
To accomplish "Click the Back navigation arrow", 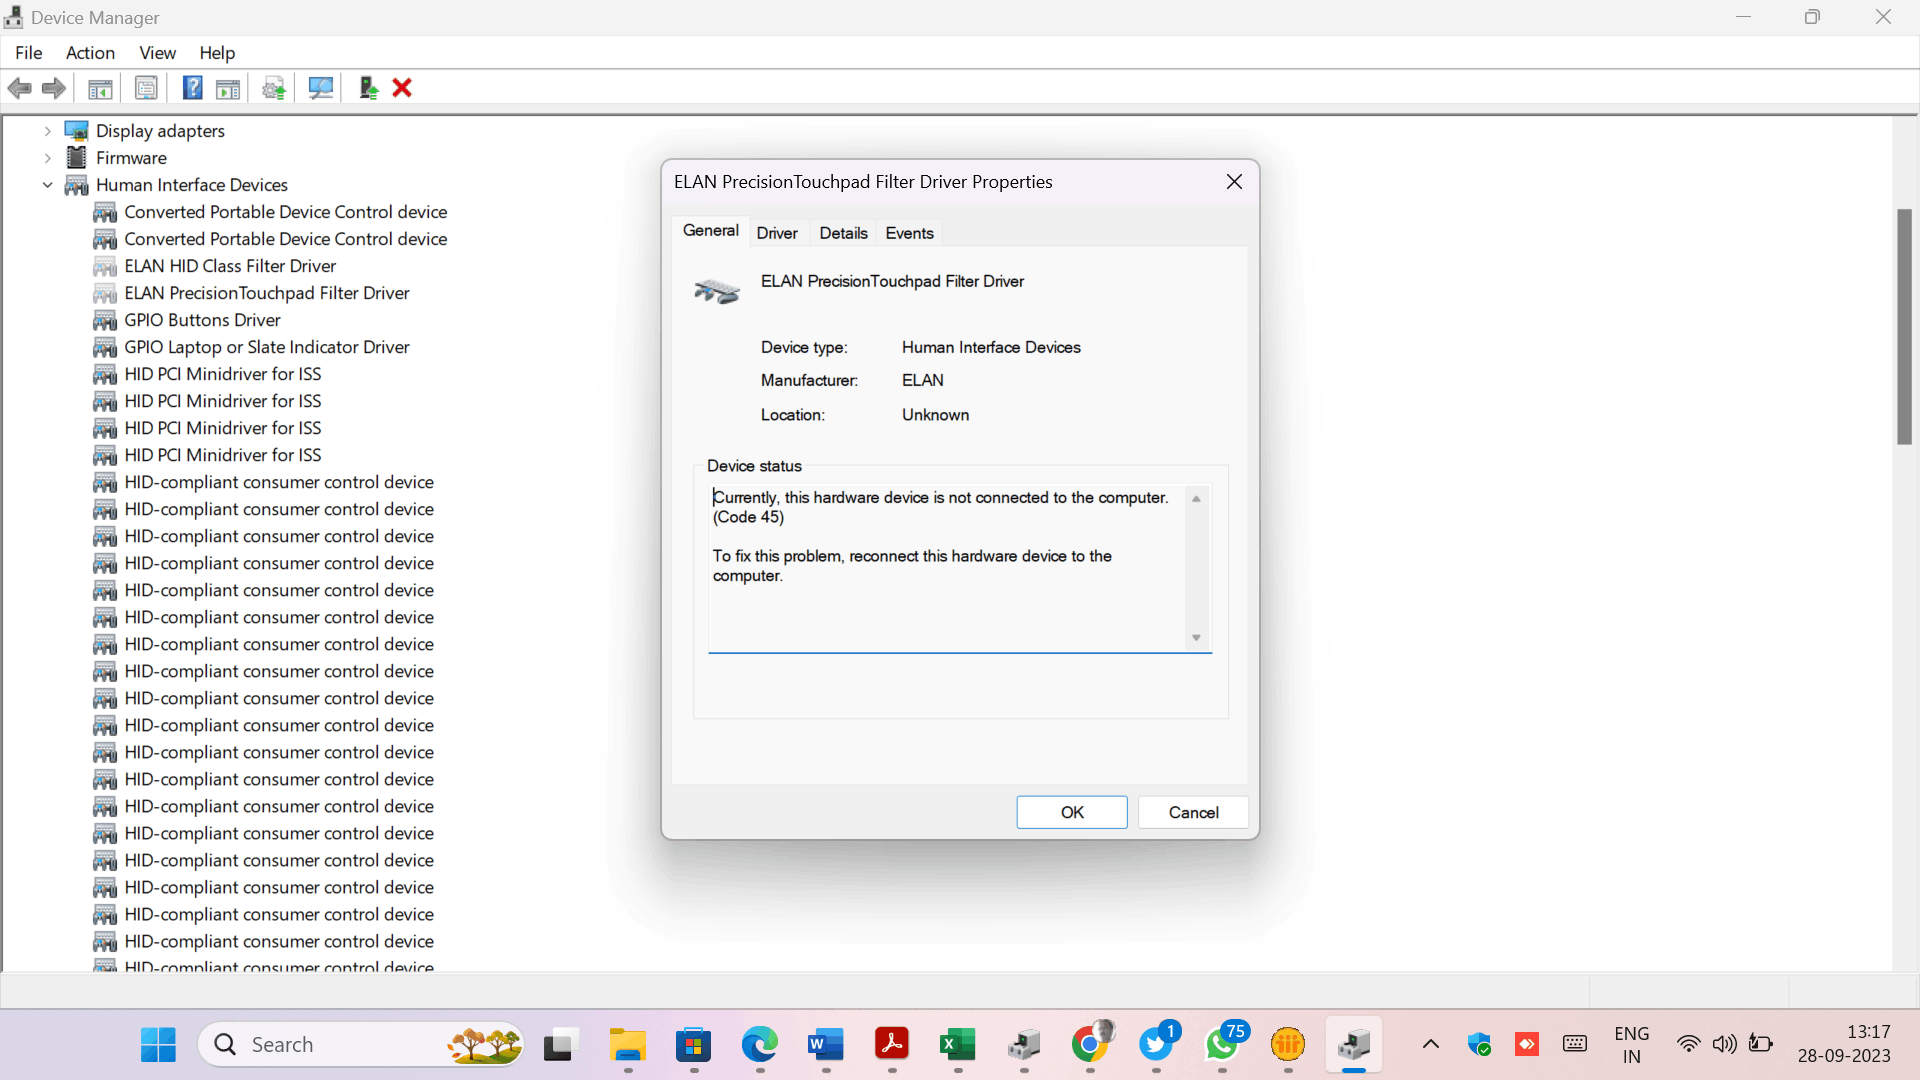I will [x=19, y=88].
